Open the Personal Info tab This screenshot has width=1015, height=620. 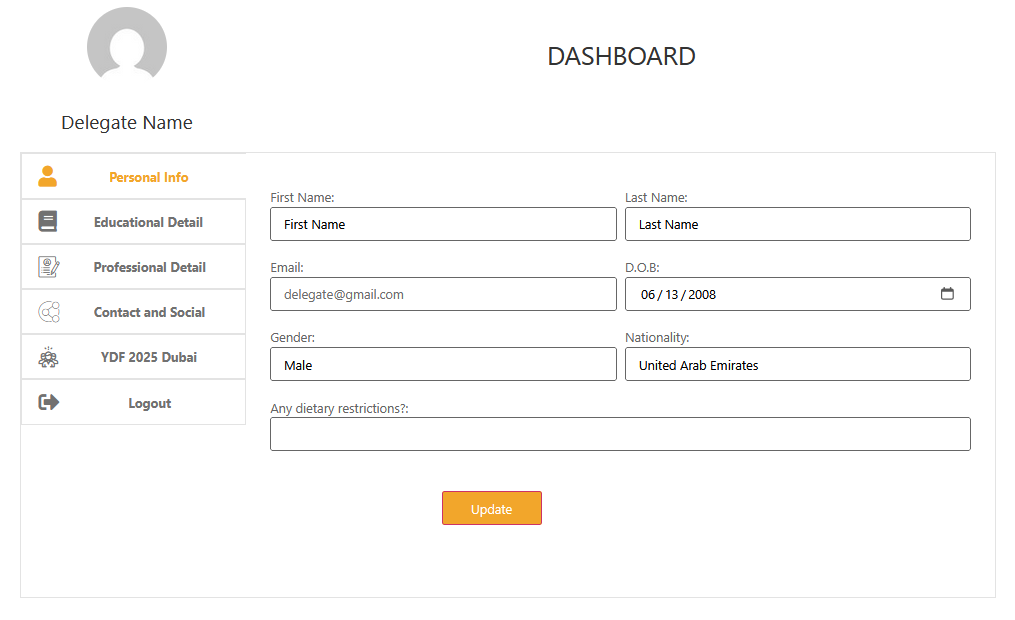coord(133,177)
